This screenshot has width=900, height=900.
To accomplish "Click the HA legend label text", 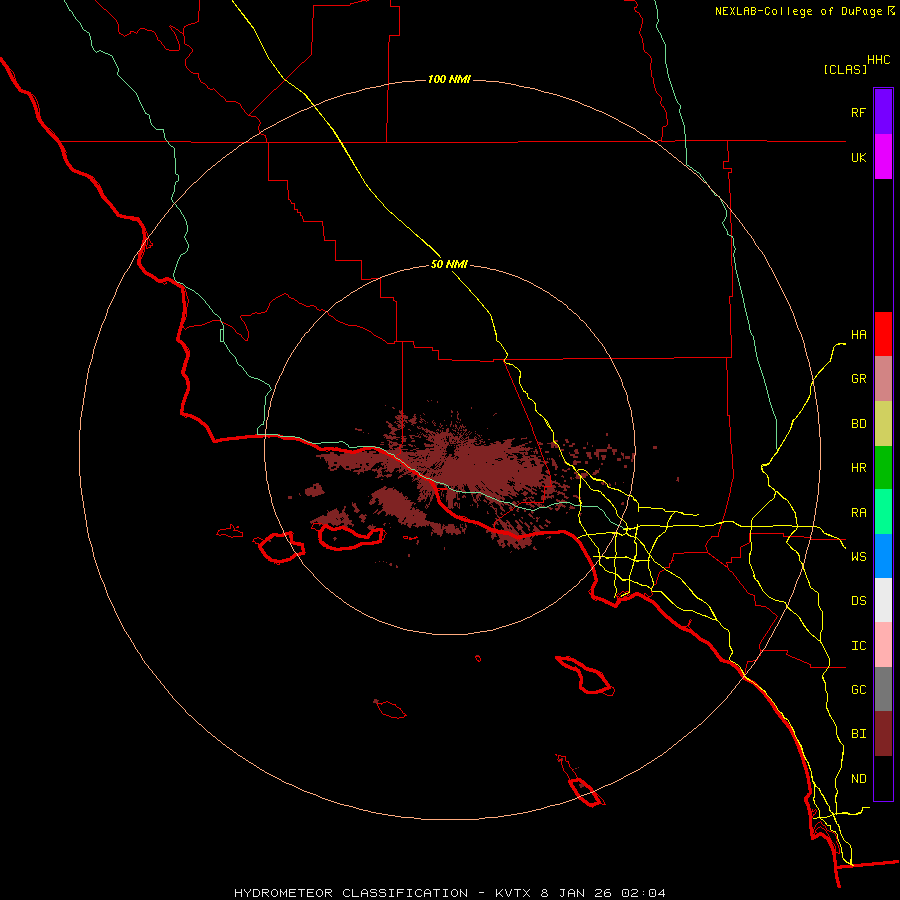I will pos(858,335).
